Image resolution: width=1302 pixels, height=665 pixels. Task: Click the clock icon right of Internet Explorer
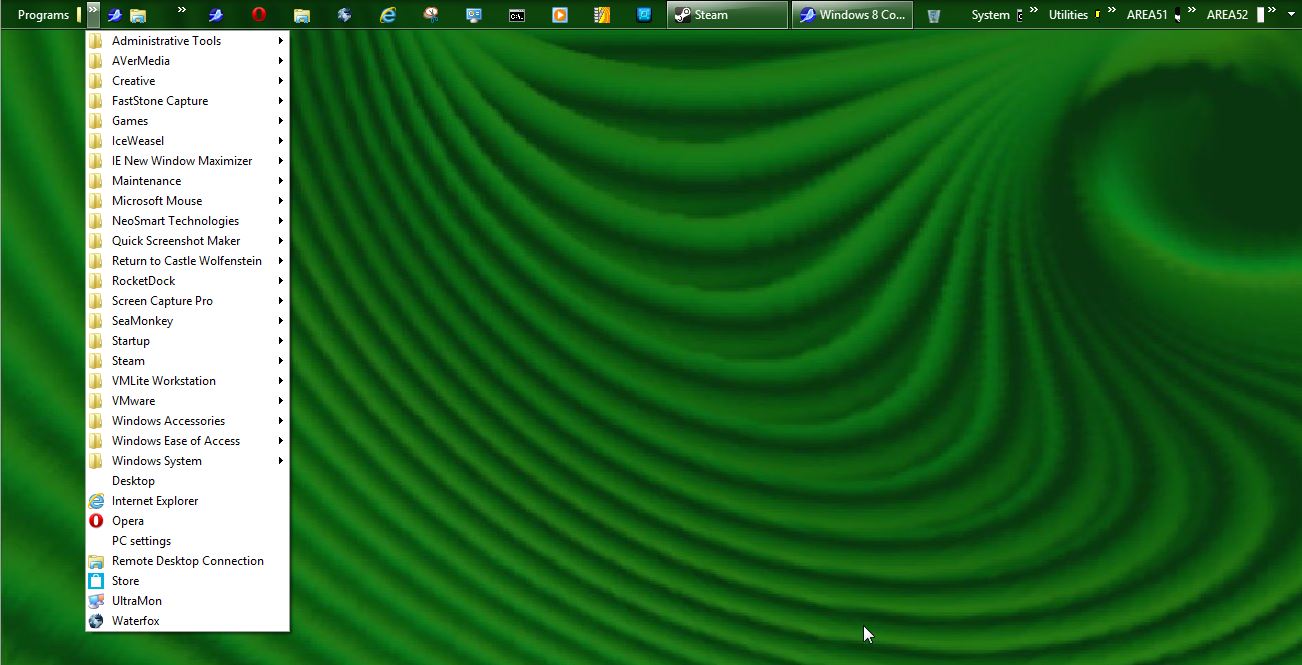tap(431, 15)
